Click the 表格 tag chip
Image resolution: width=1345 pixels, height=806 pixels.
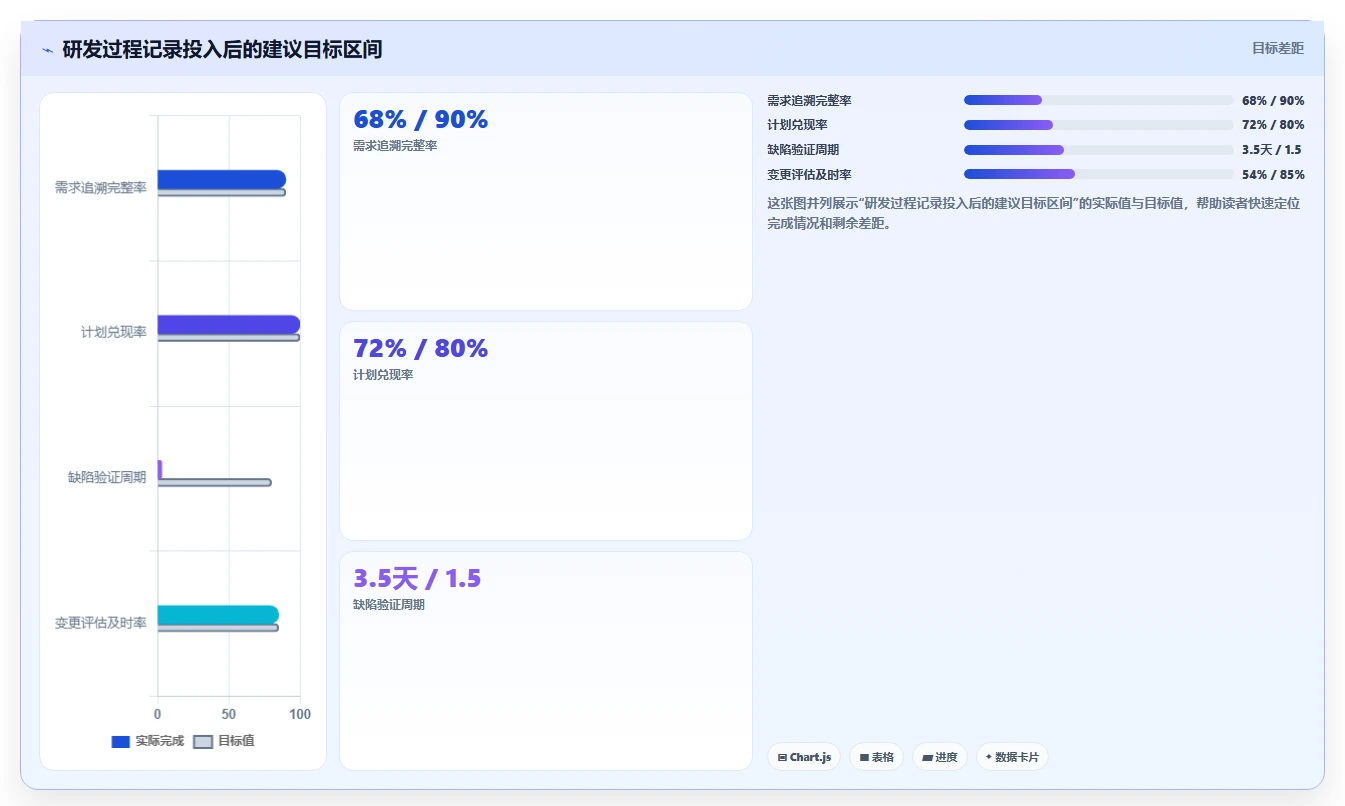click(876, 757)
